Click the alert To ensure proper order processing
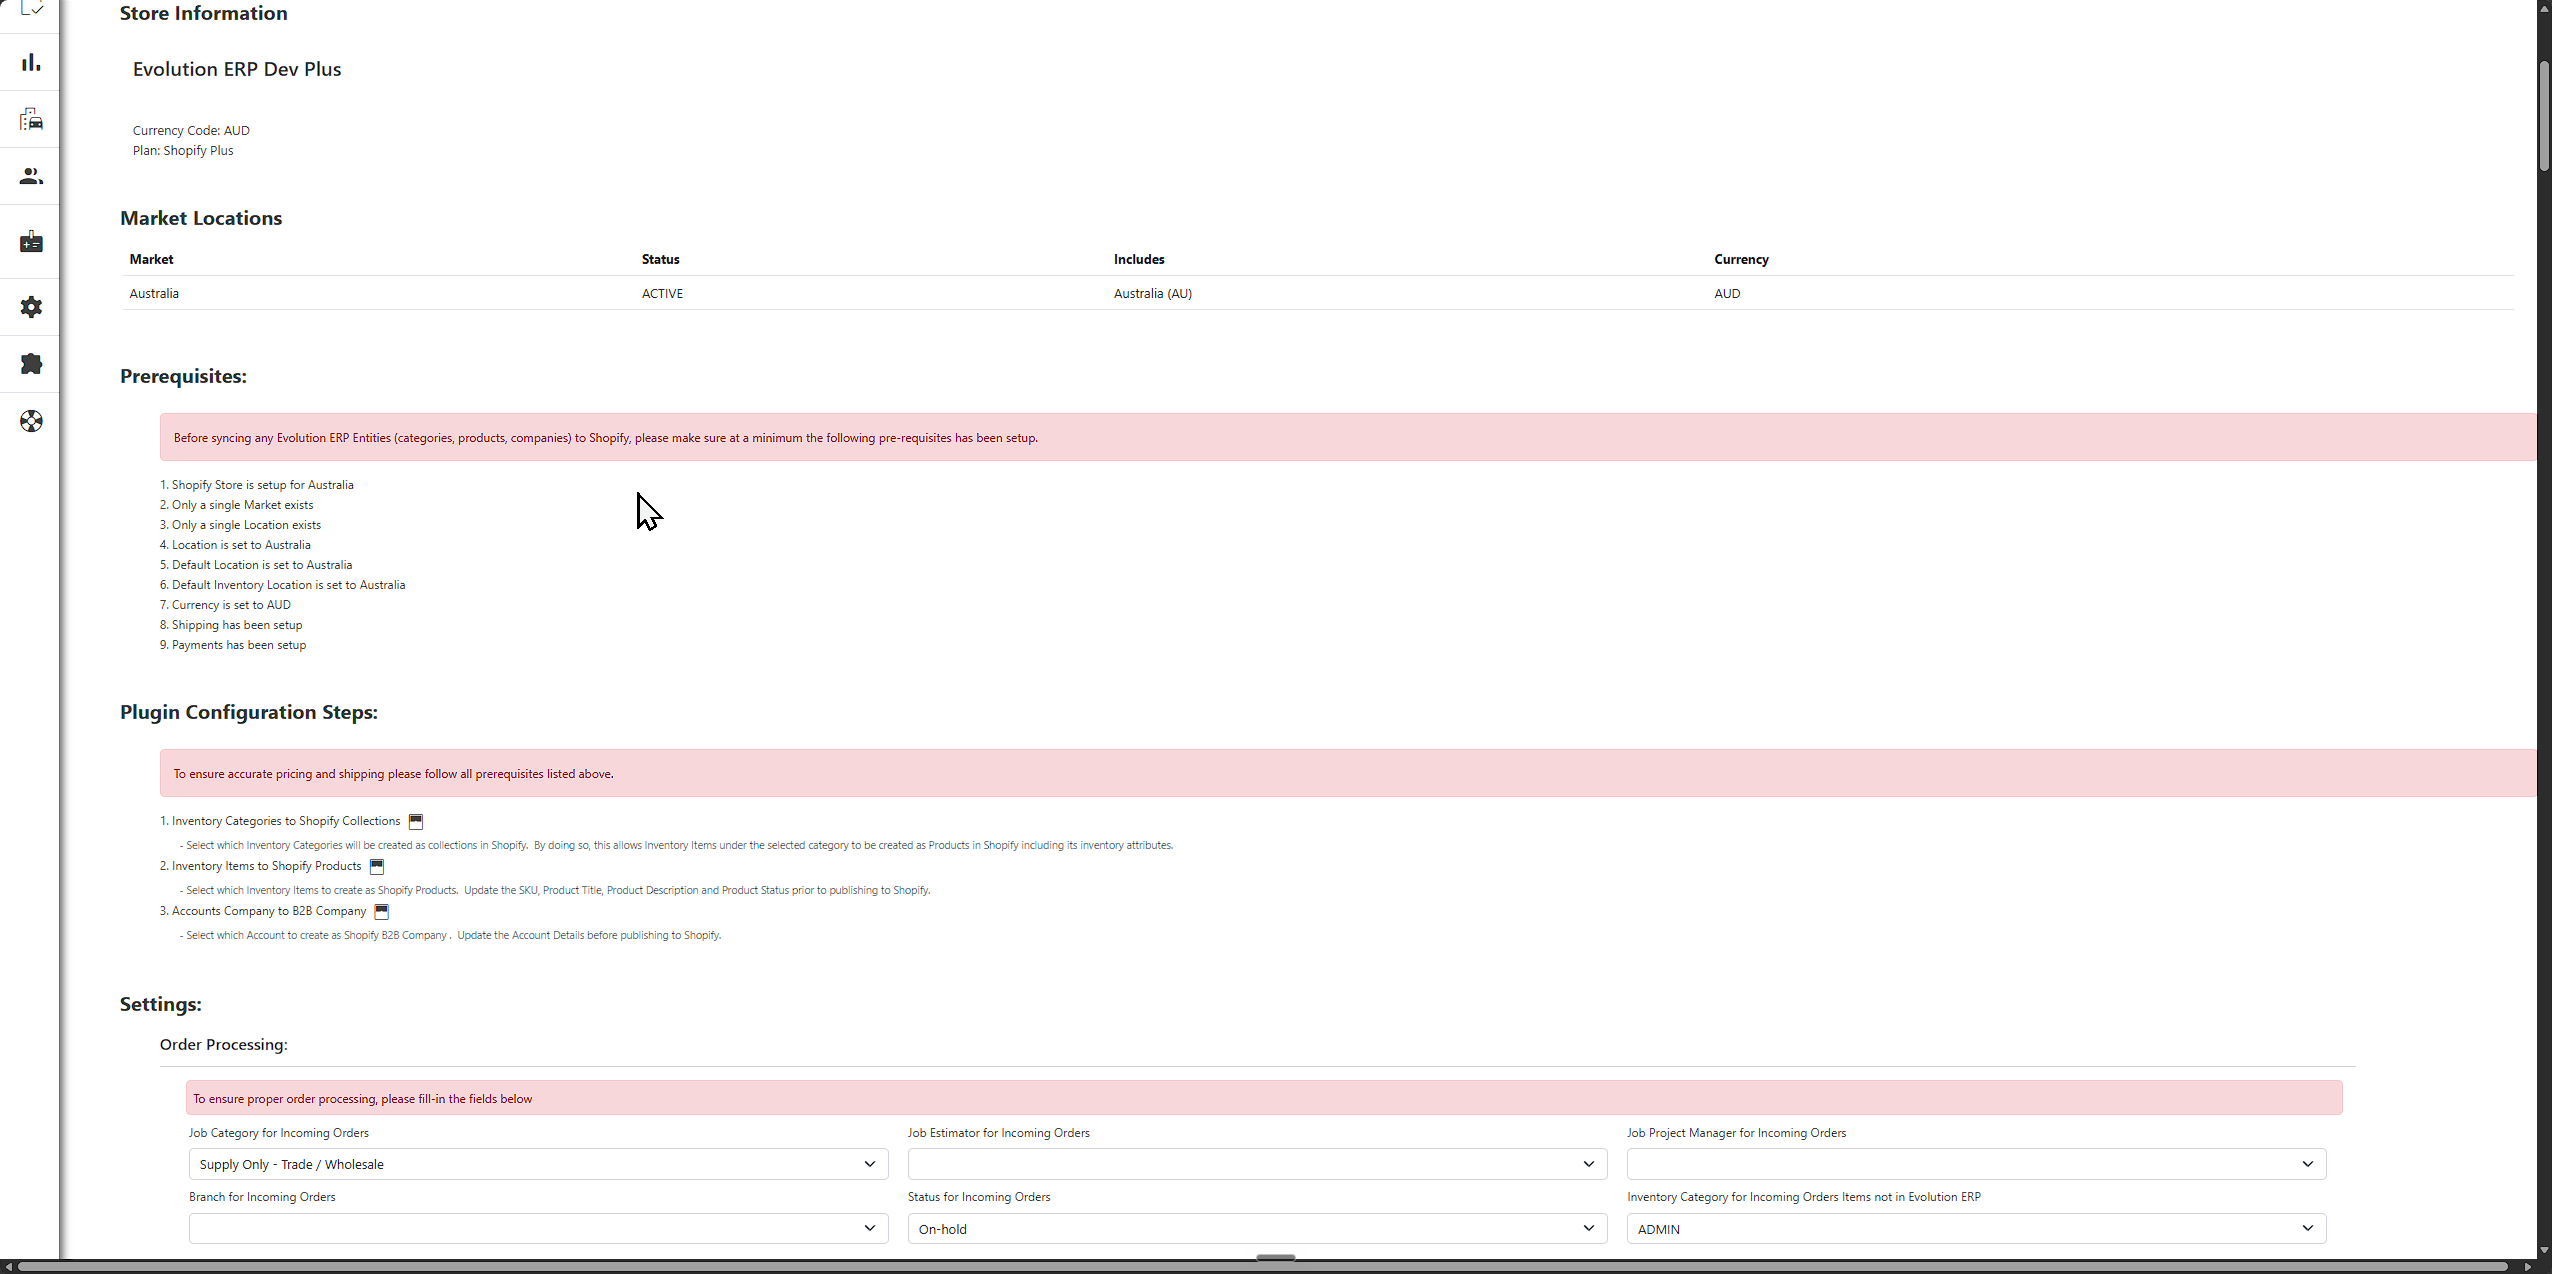This screenshot has height=1274, width=2552. click(1264, 1098)
